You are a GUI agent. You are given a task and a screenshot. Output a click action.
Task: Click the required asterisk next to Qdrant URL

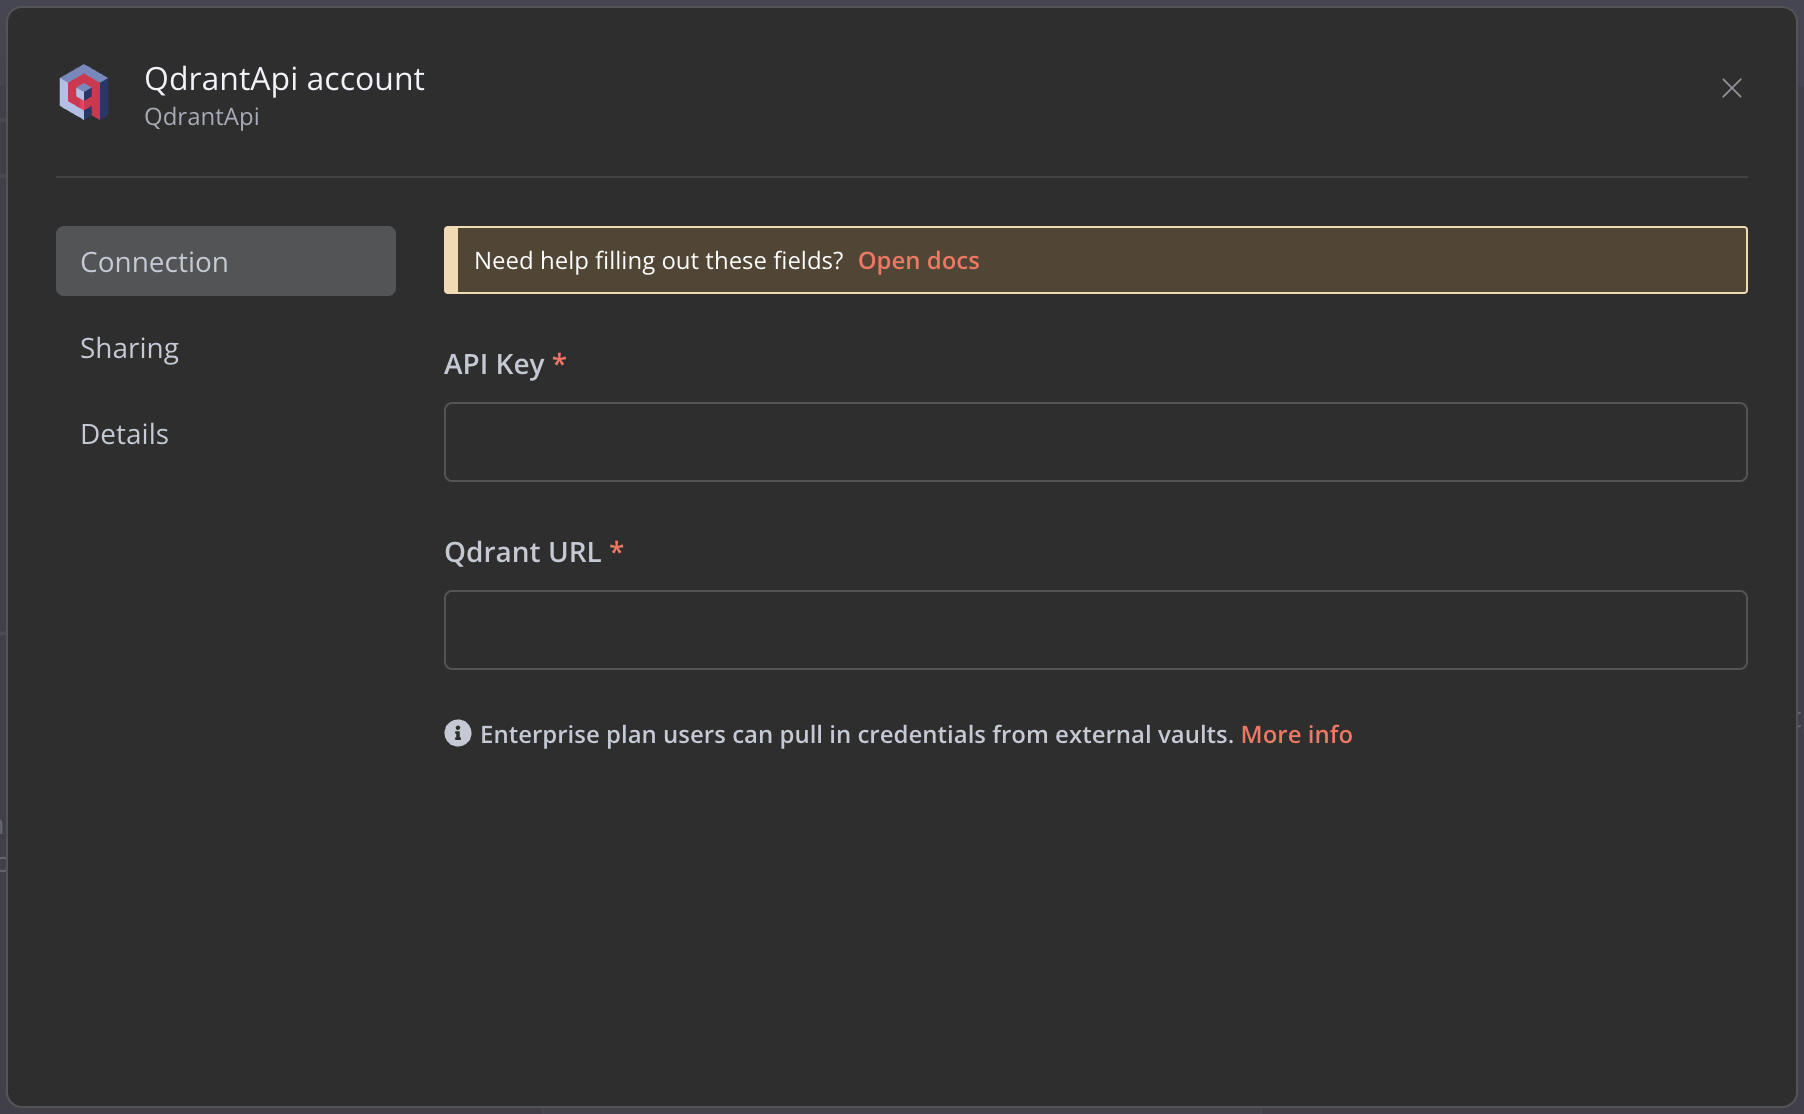[617, 549]
